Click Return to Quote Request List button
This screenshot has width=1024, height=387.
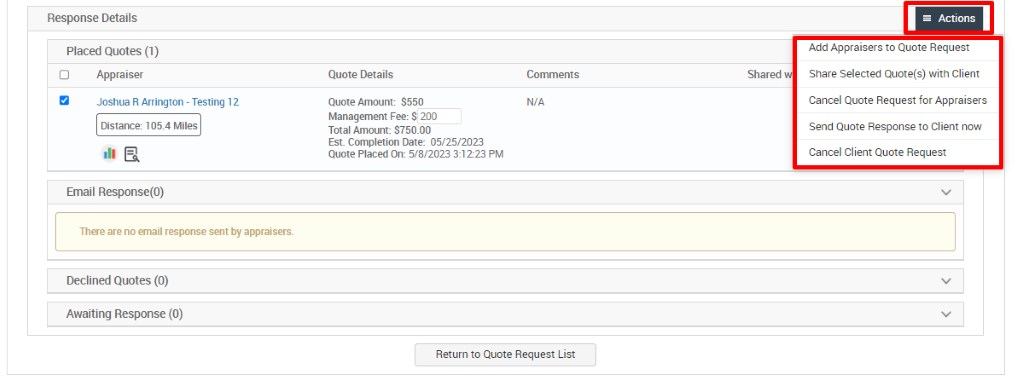point(505,354)
